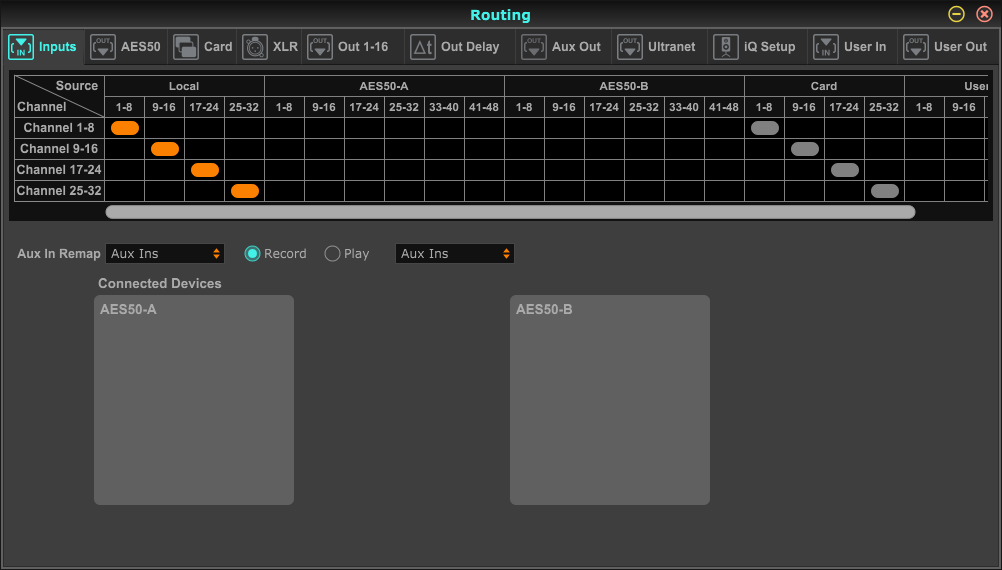Click the Out Delay triangle icon
This screenshot has width=1002, height=570.
[423, 47]
